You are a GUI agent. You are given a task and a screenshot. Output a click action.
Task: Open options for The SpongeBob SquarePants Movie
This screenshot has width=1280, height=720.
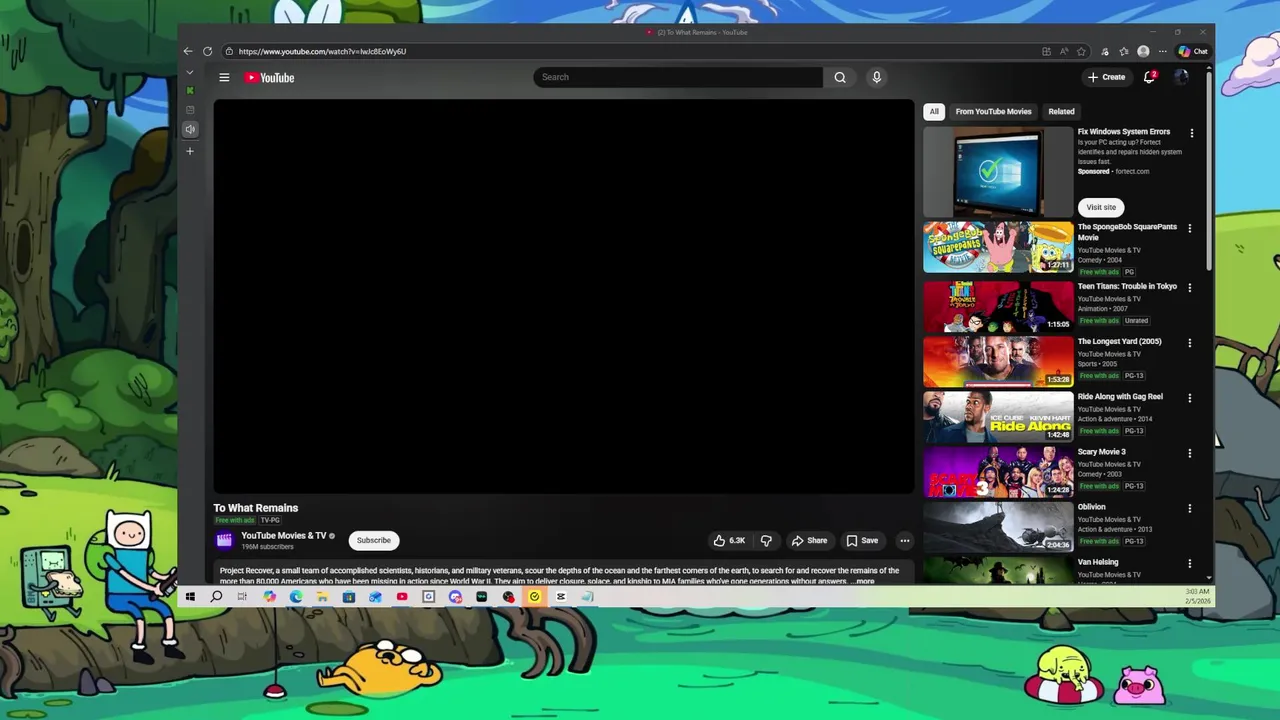tap(1189, 228)
